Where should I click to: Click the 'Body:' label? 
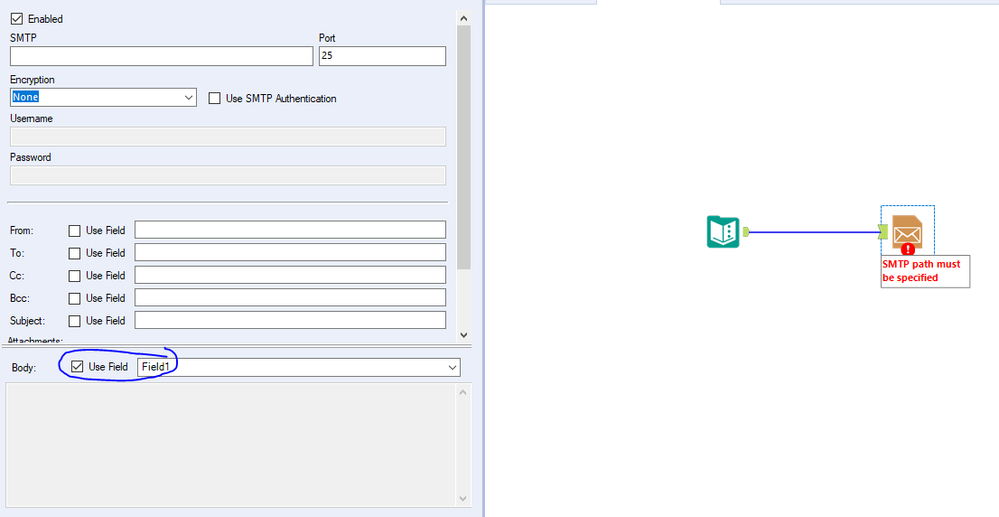(x=24, y=368)
